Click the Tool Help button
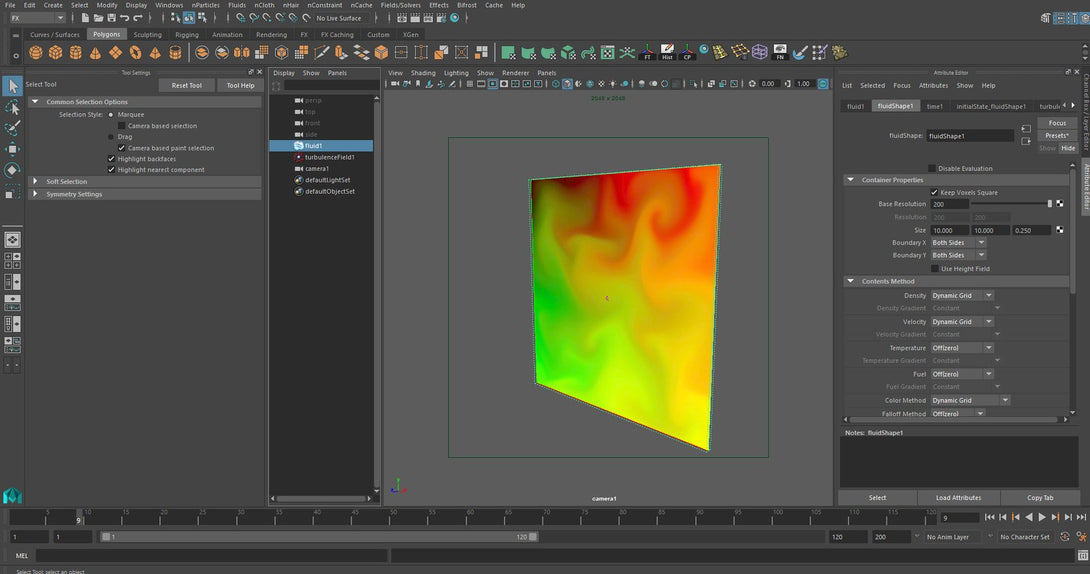The width and height of the screenshot is (1090, 574). [241, 85]
